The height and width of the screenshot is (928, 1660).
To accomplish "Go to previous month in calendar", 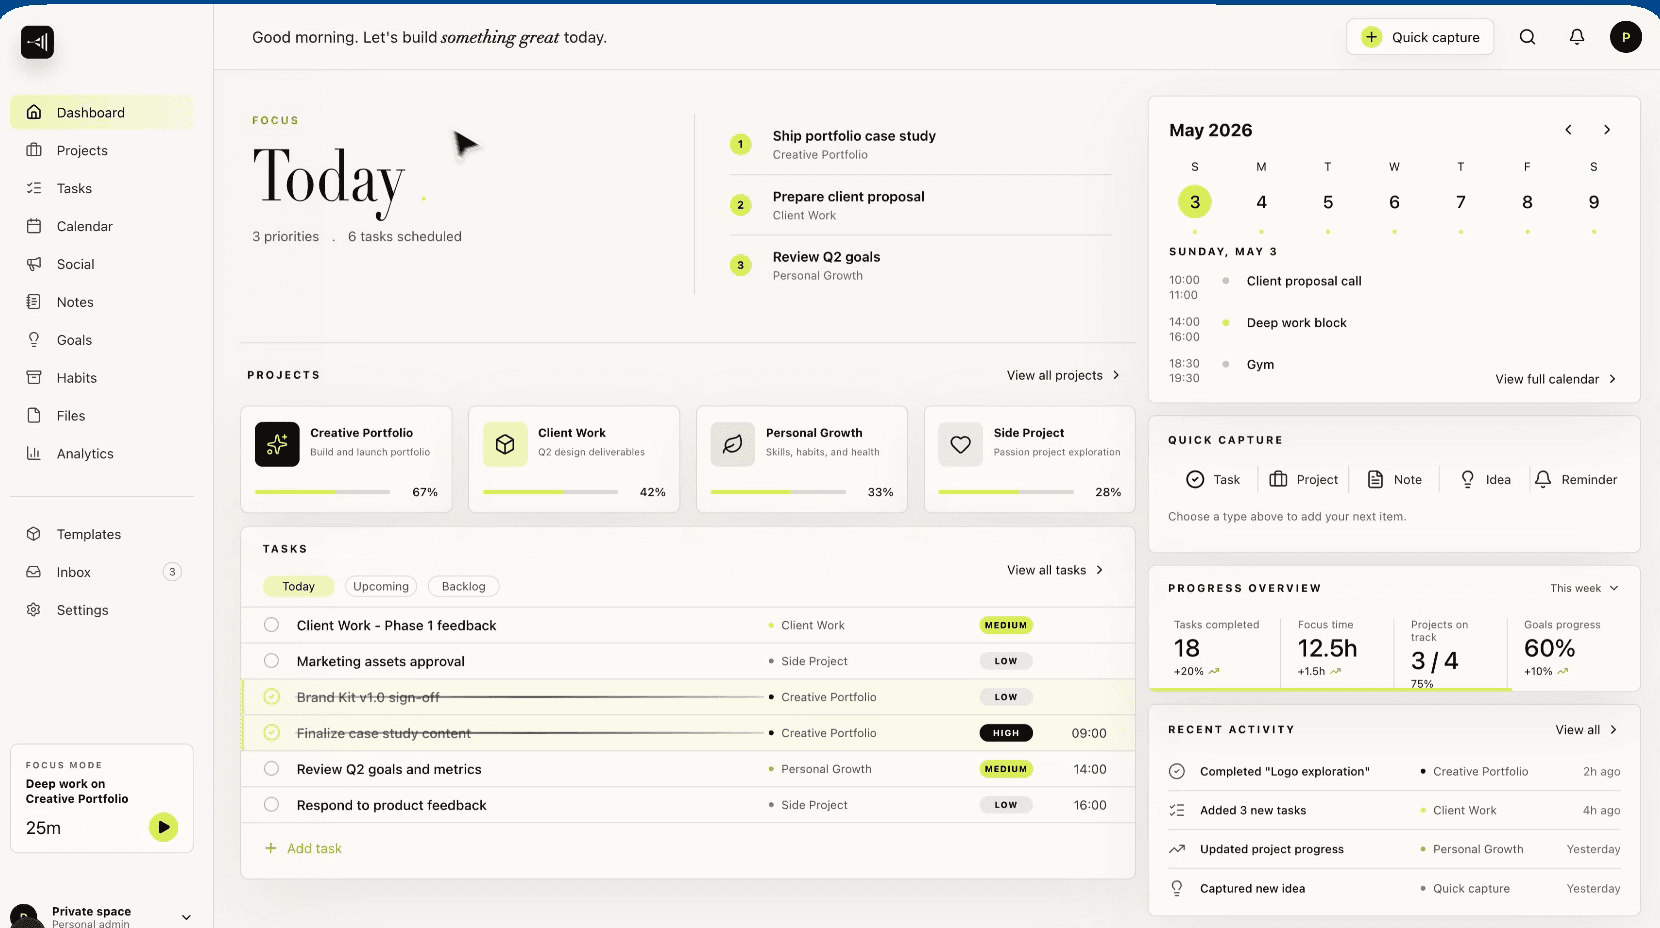I will (x=1568, y=130).
